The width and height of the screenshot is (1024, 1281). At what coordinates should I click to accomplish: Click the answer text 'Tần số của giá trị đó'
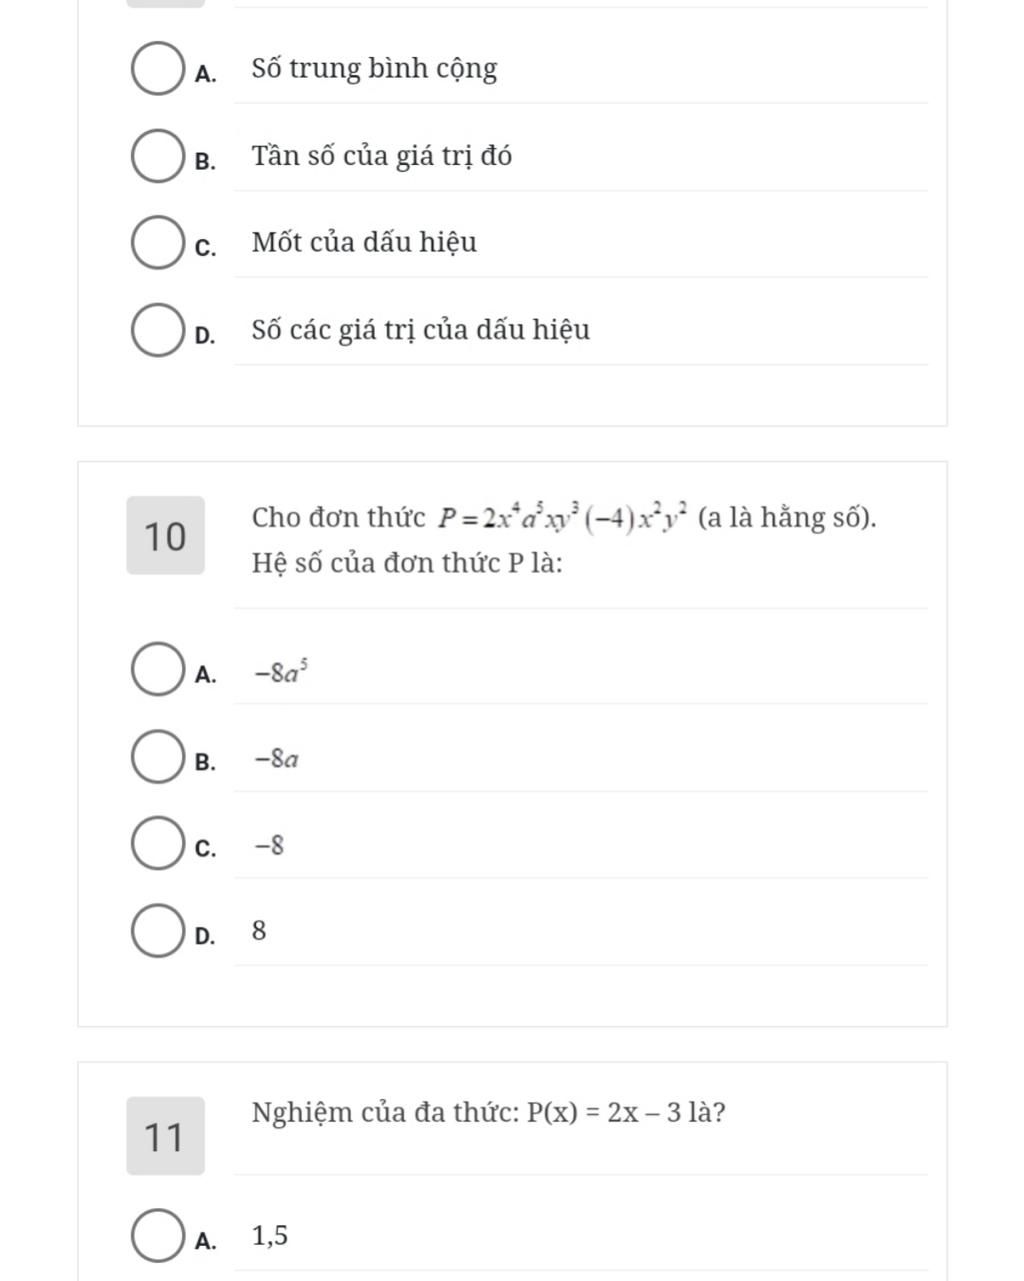(382, 156)
